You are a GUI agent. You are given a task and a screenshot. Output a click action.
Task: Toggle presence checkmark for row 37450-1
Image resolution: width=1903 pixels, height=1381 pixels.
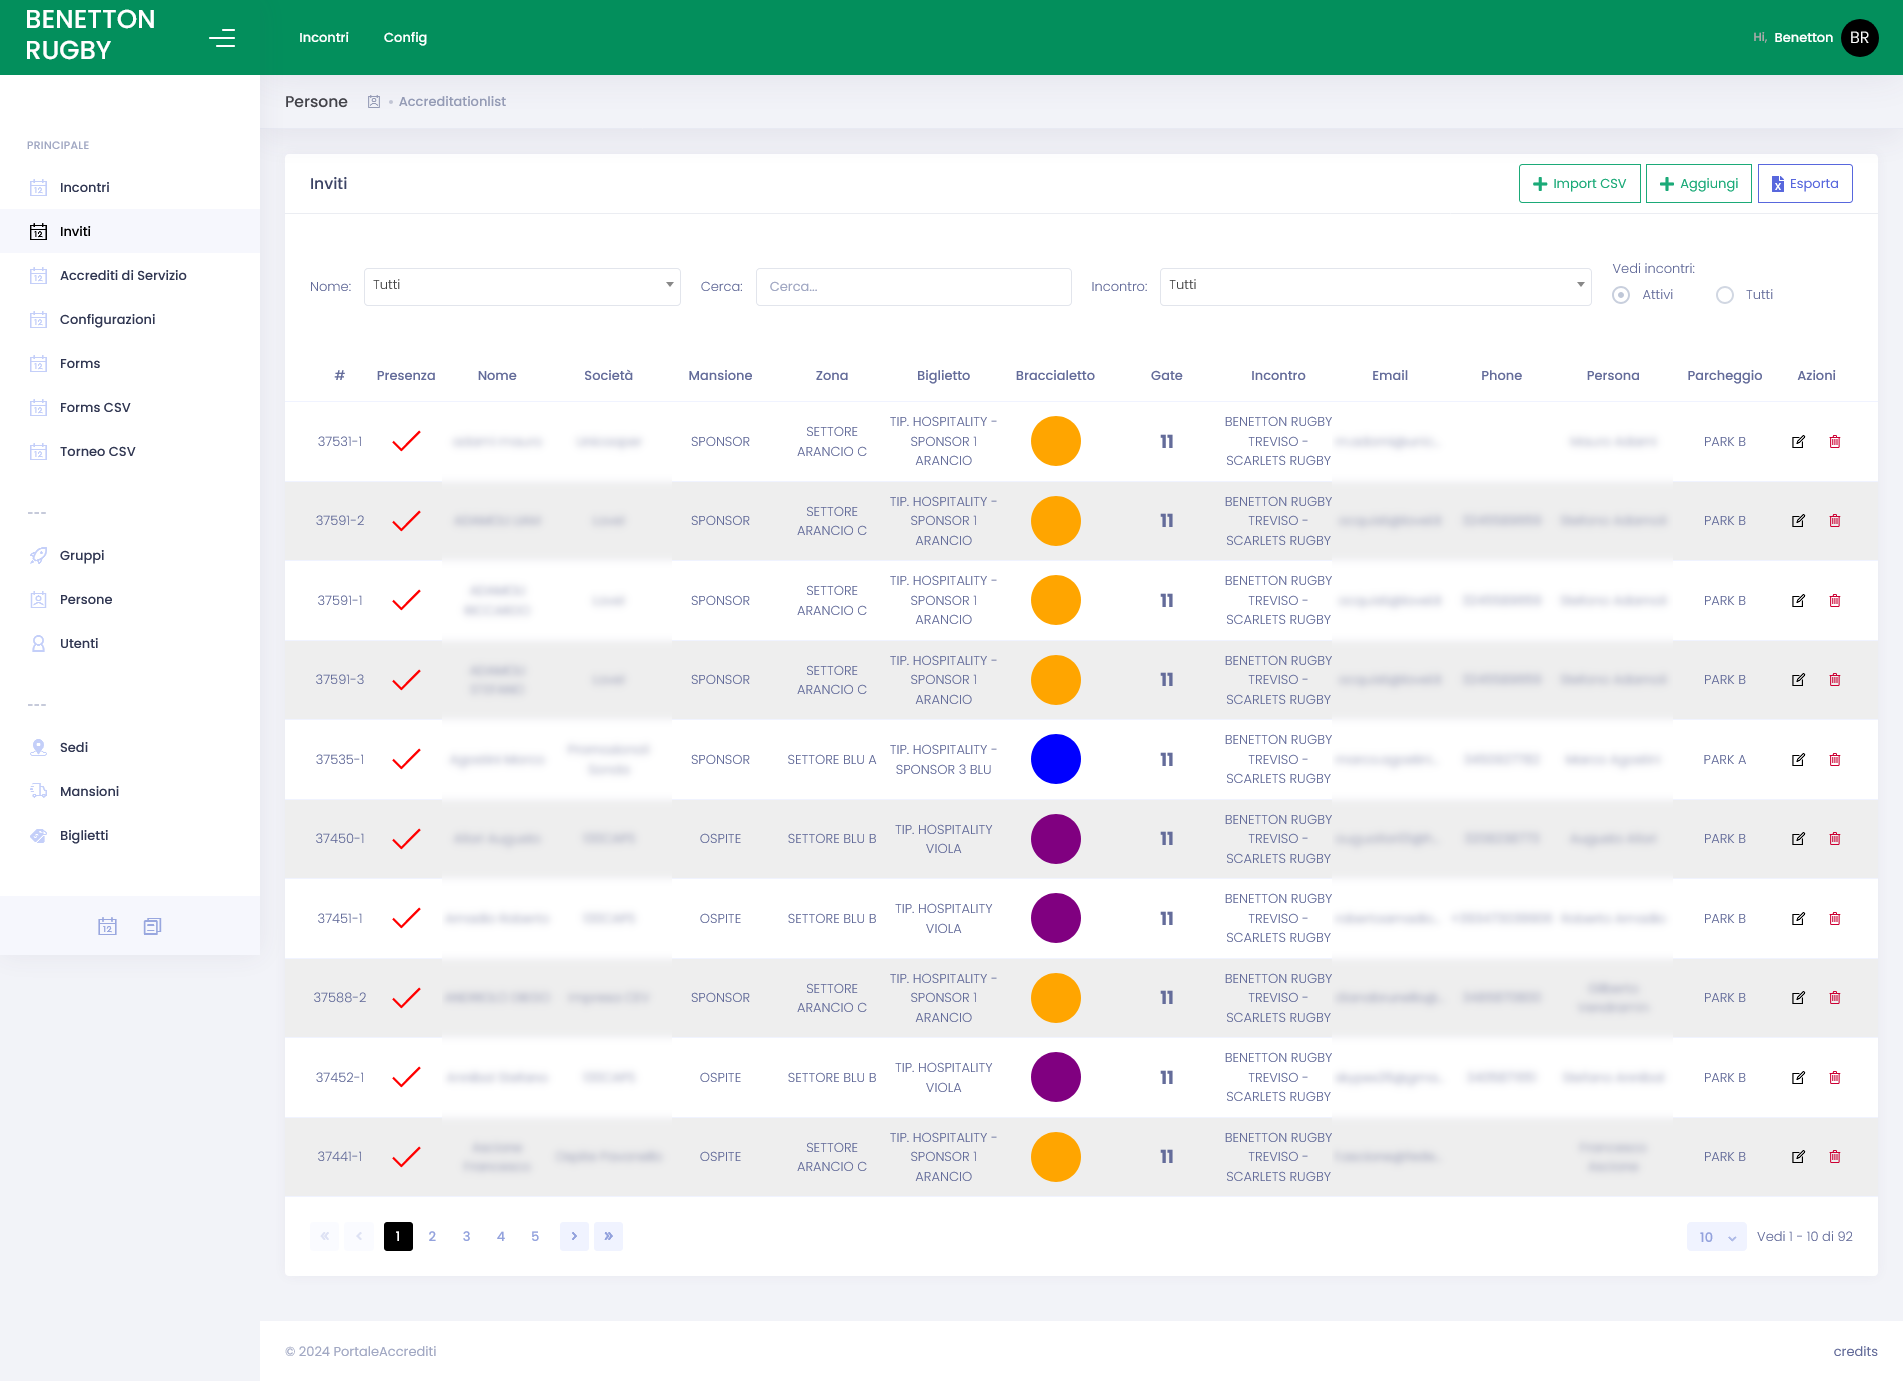click(x=406, y=839)
